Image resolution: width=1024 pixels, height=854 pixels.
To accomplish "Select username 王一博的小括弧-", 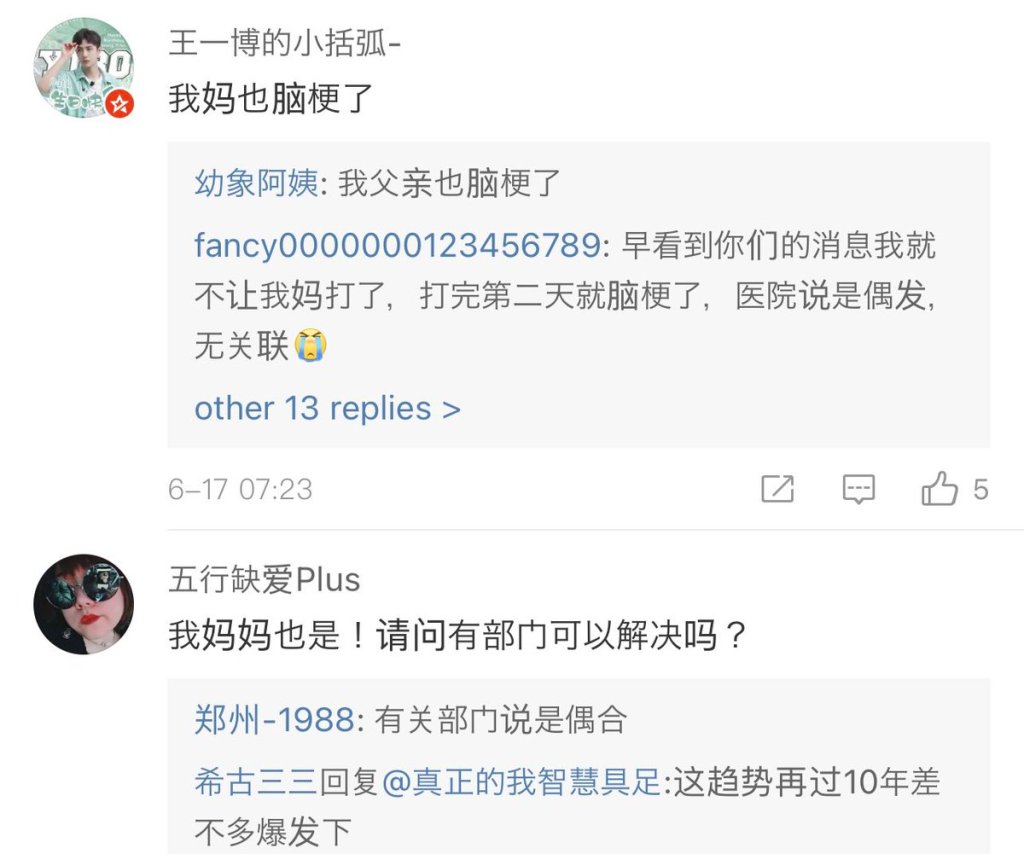I will pyautogui.click(x=286, y=45).
